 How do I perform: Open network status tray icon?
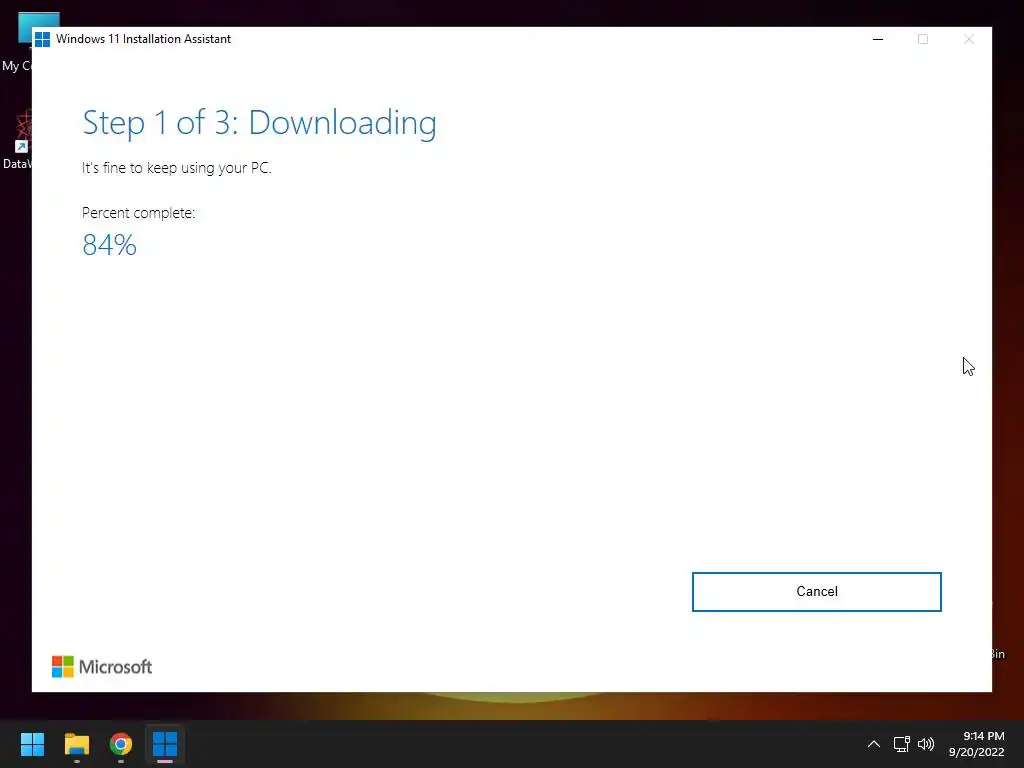pyautogui.click(x=901, y=744)
